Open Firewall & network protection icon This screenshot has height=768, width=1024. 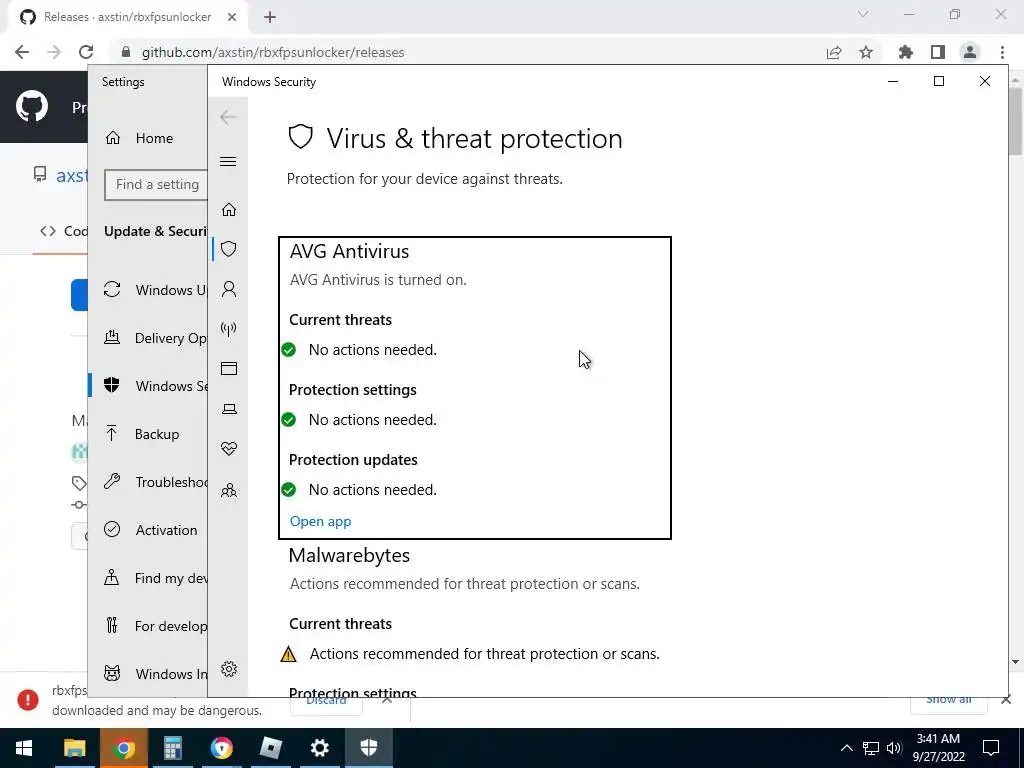click(229, 328)
